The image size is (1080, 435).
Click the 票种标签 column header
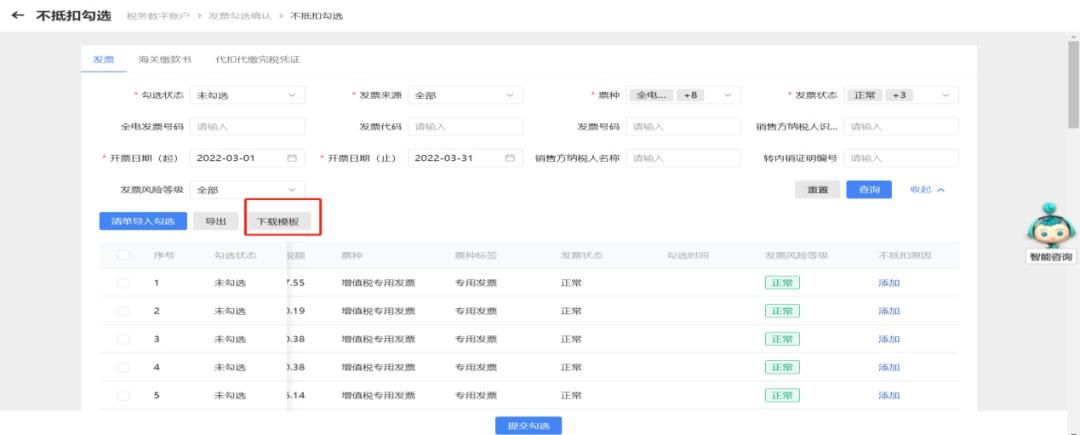[x=476, y=255]
